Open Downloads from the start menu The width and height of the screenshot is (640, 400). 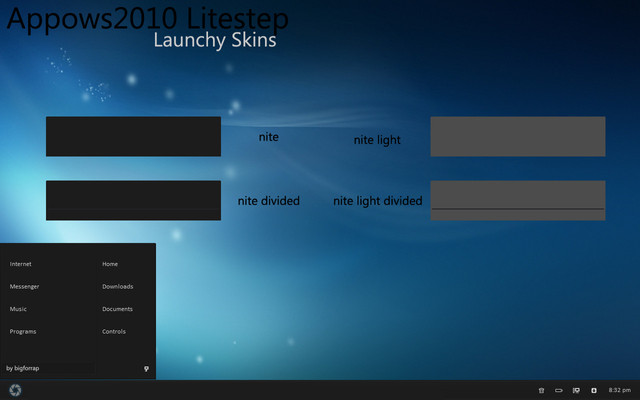click(118, 287)
